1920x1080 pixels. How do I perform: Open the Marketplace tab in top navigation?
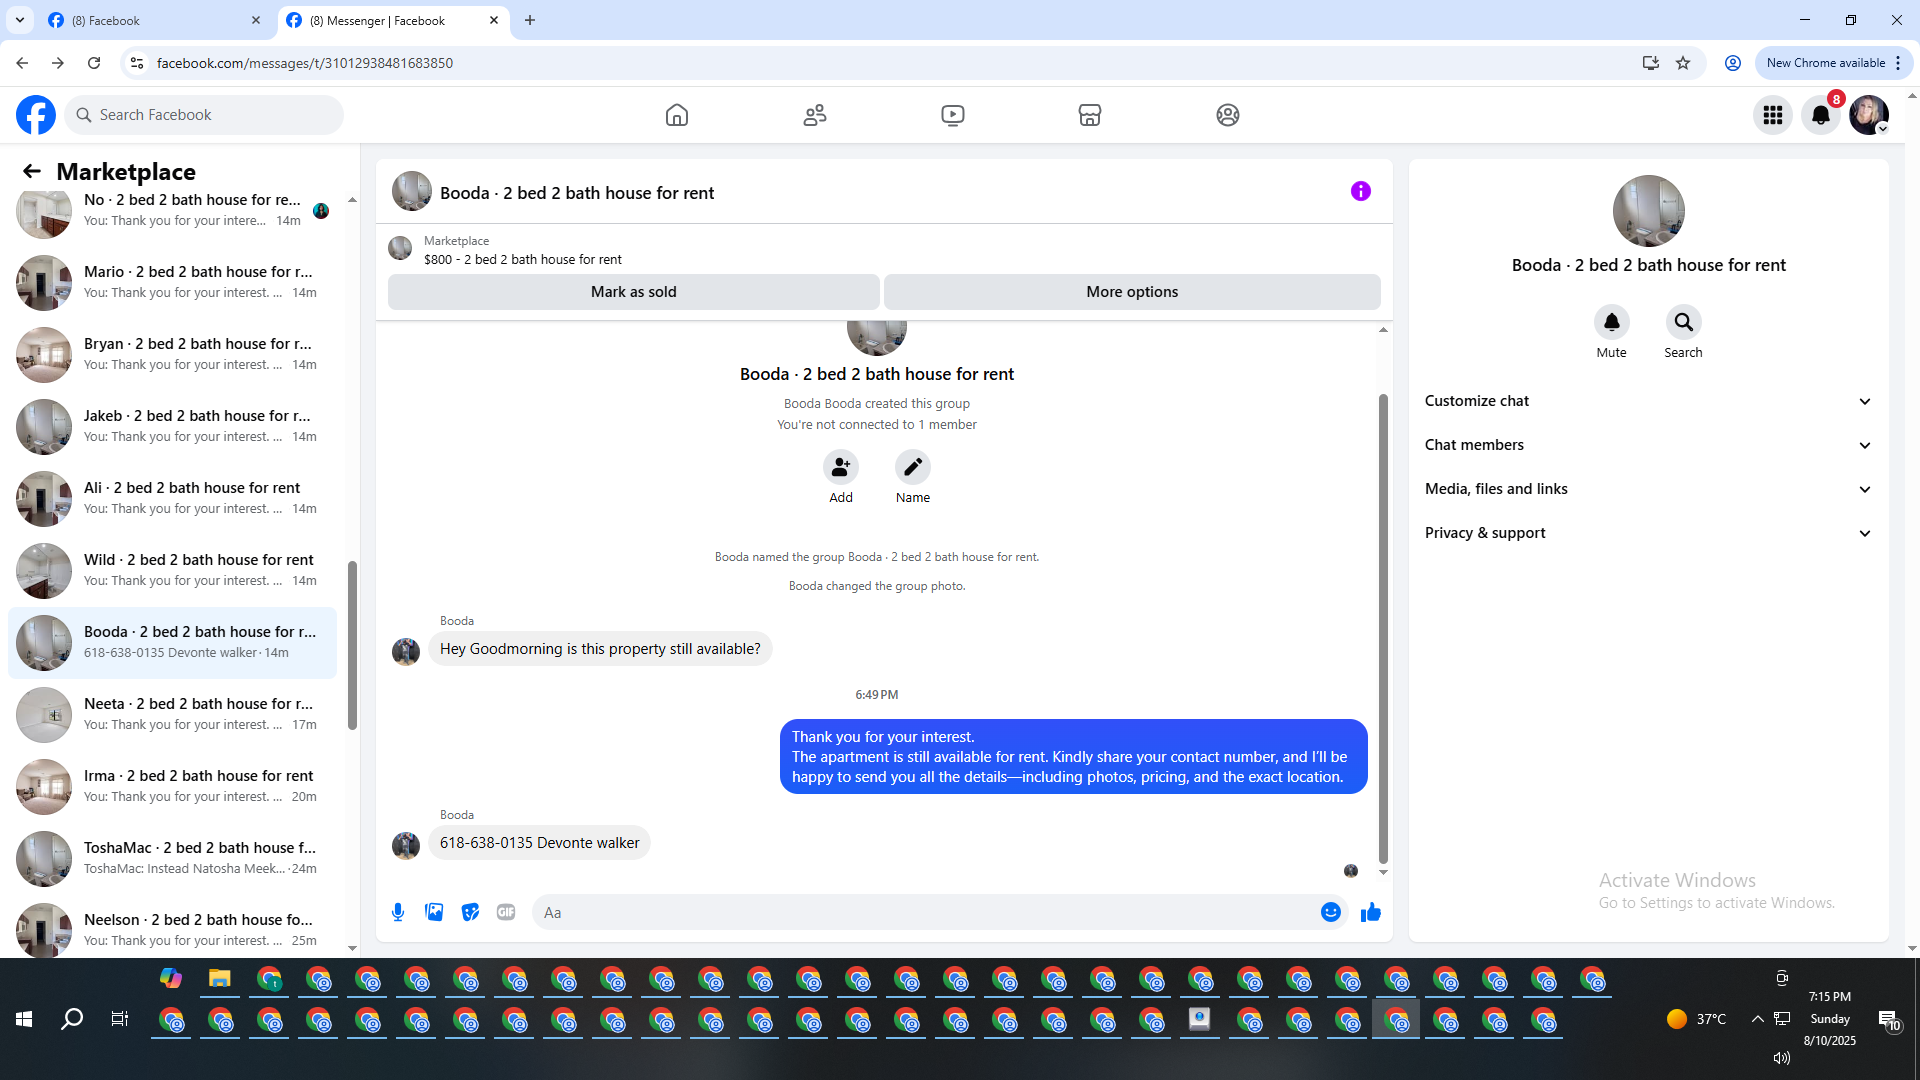point(1090,115)
